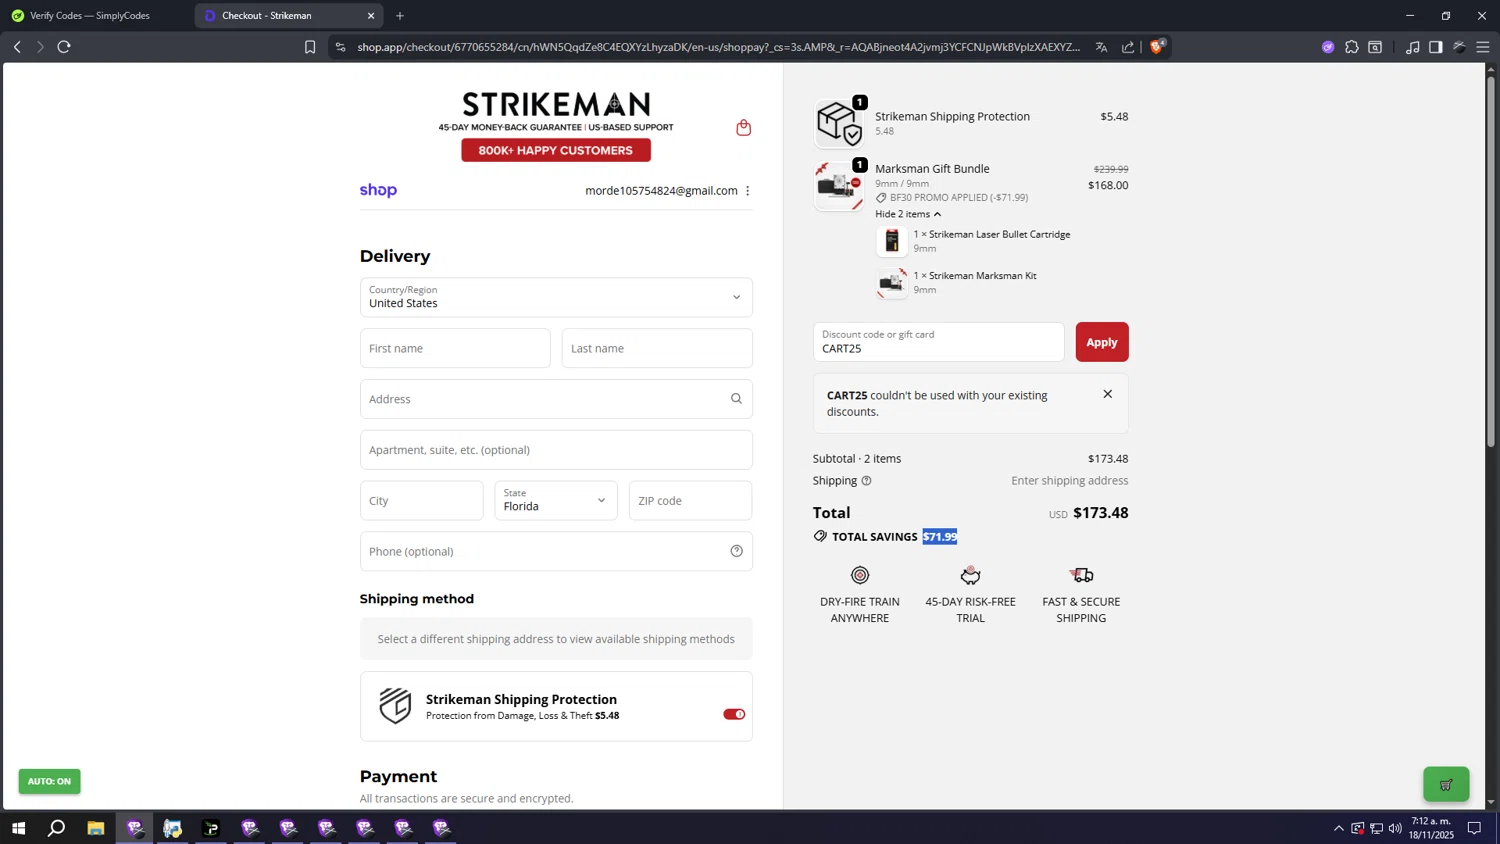Click the Strikeman store logo
This screenshot has height=844, width=1500.
[556, 104]
